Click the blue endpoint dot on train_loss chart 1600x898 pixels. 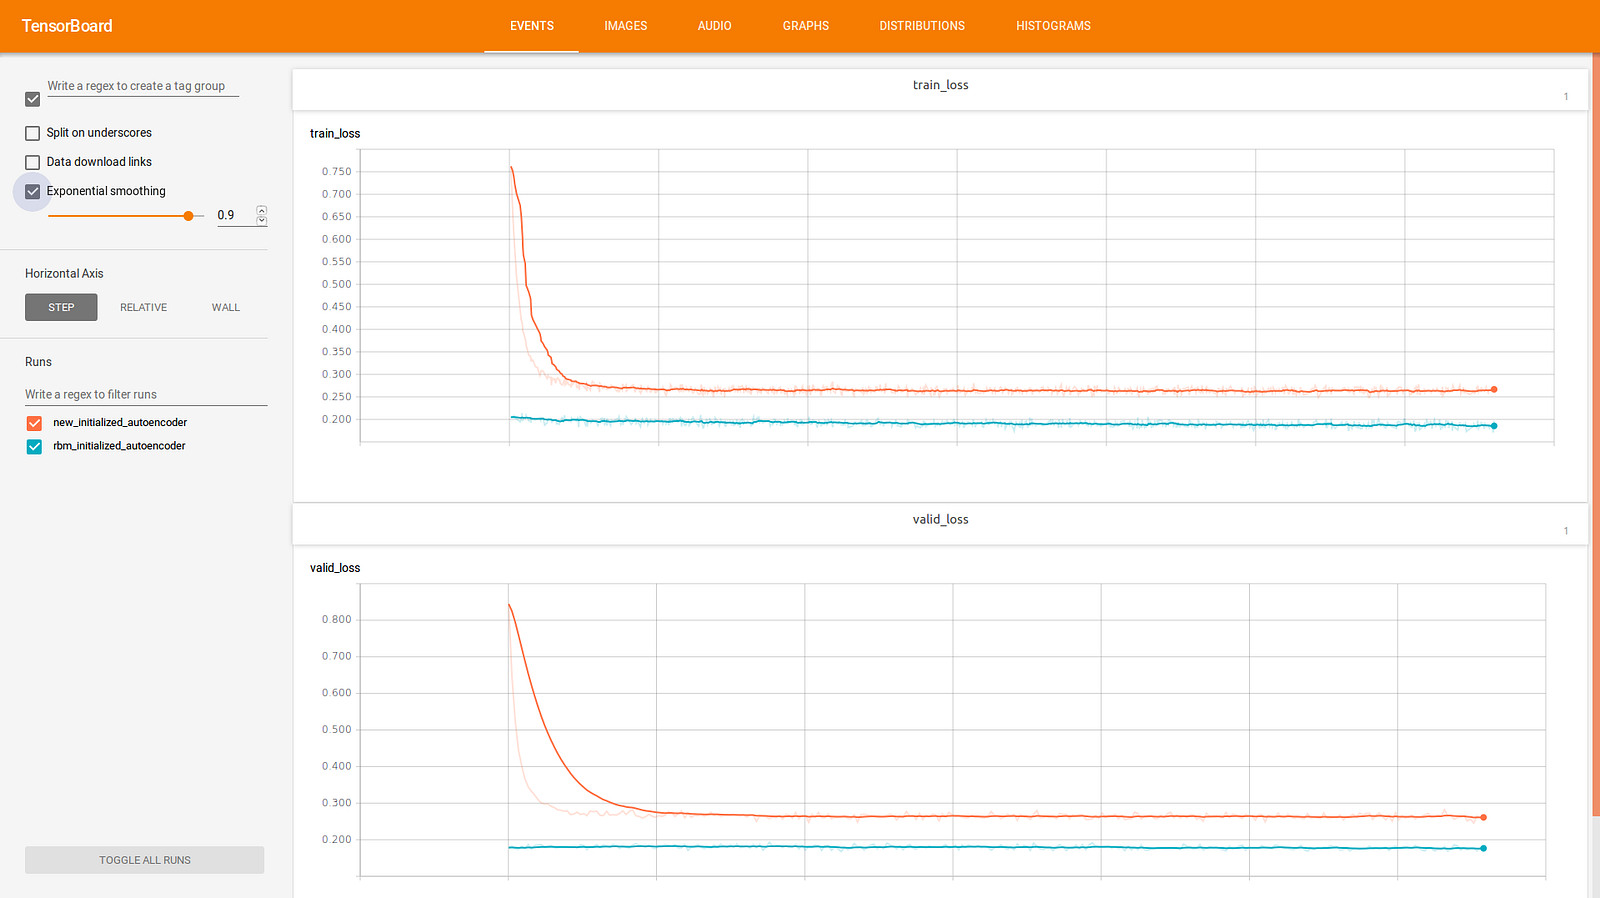[x=1494, y=426]
